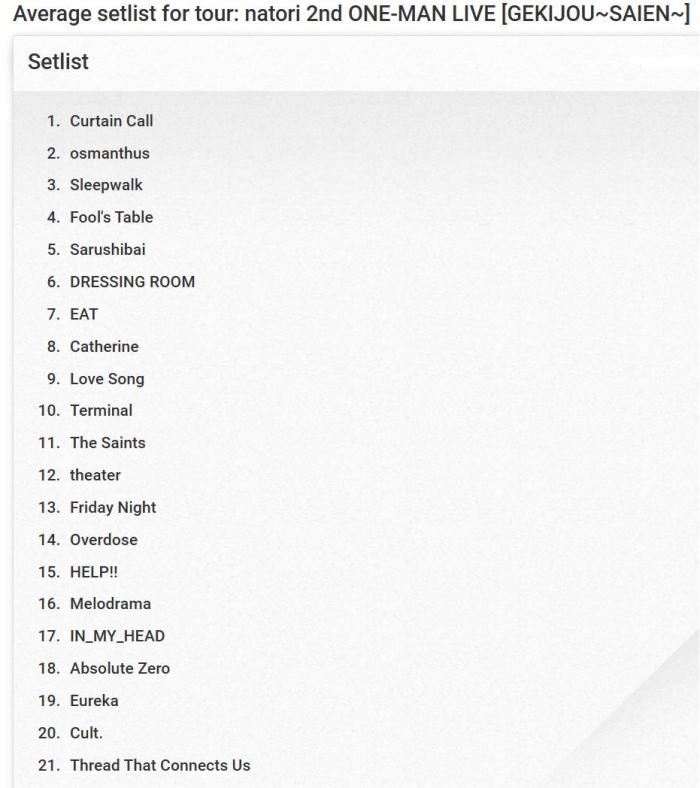
Task: Open the song Curtain Call
Action: click(x=111, y=121)
